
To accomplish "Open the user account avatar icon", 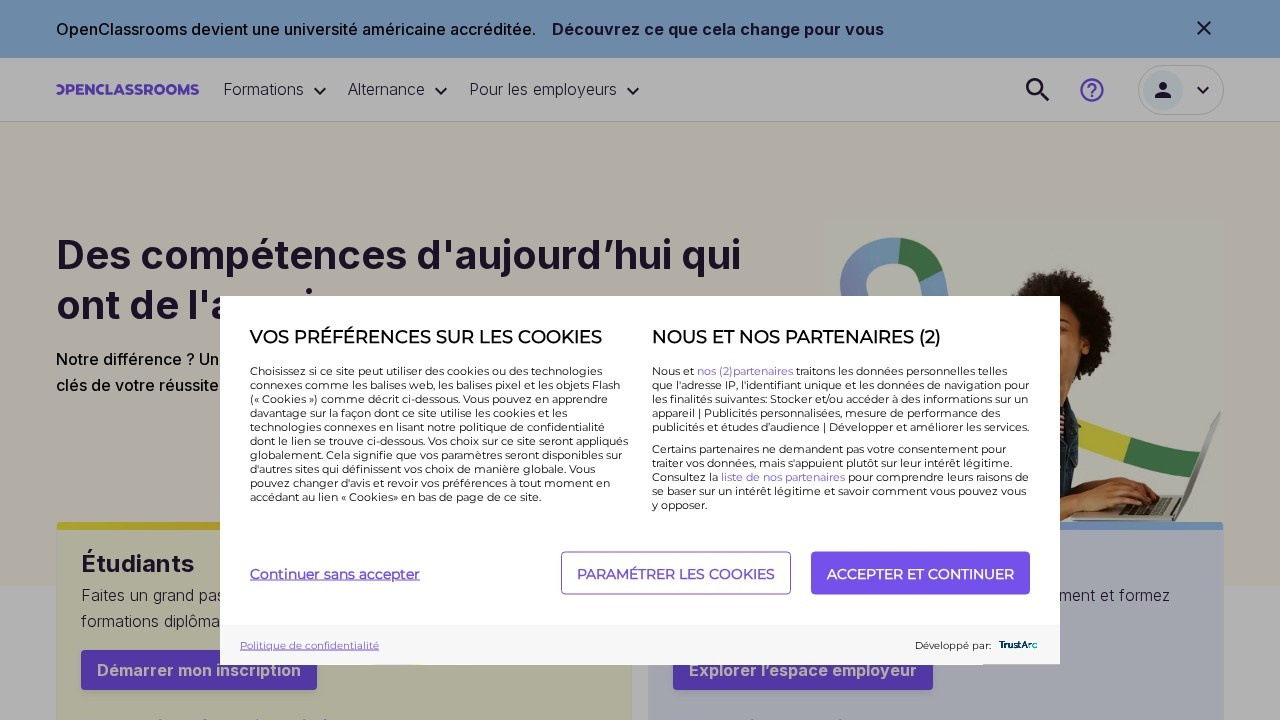I will 1163,90.
